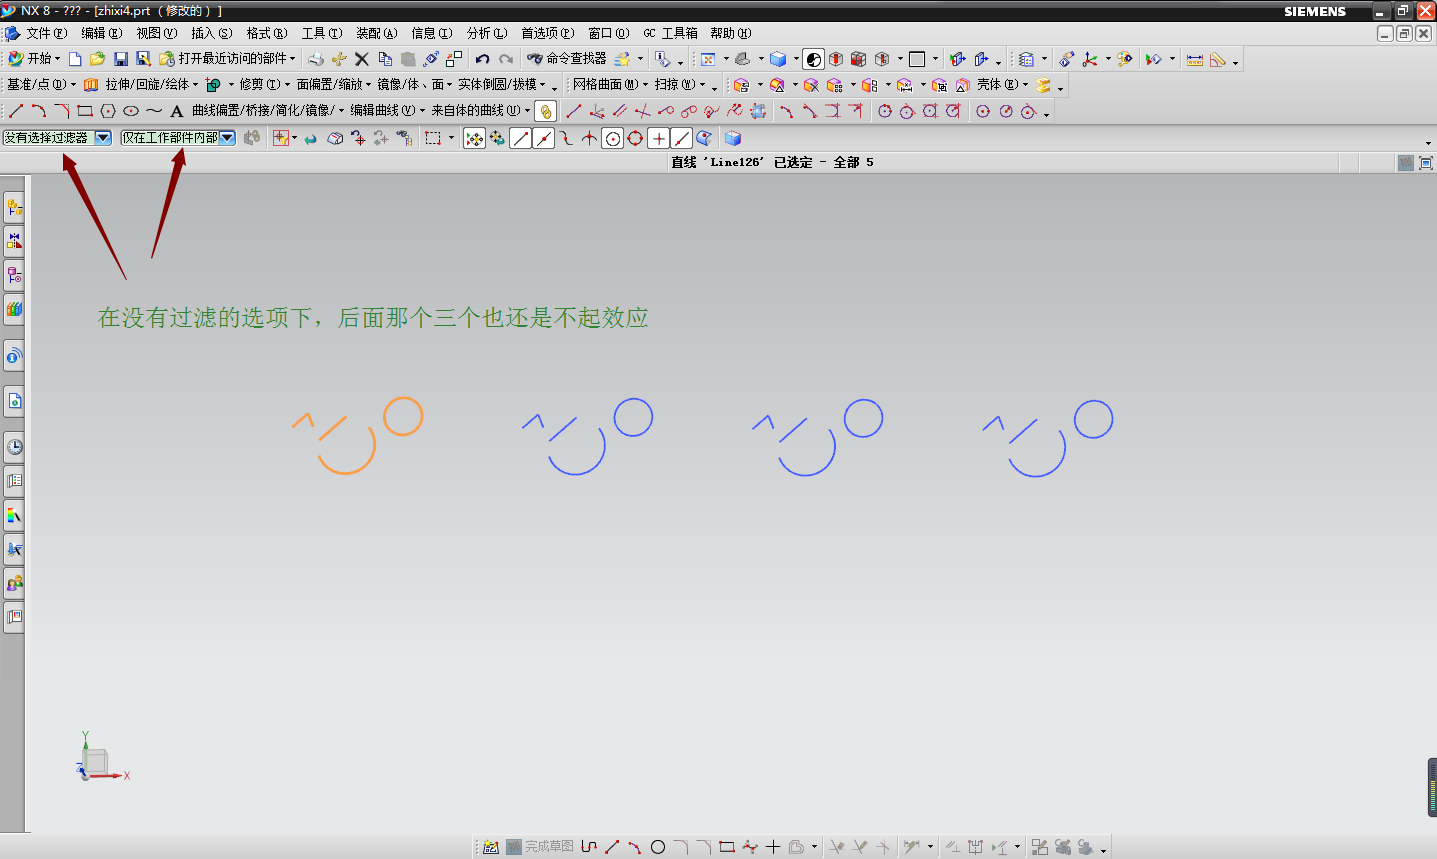This screenshot has width=1437, height=859.
Task: Click the Measure Distance ruler icon
Action: coord(1195,59)
